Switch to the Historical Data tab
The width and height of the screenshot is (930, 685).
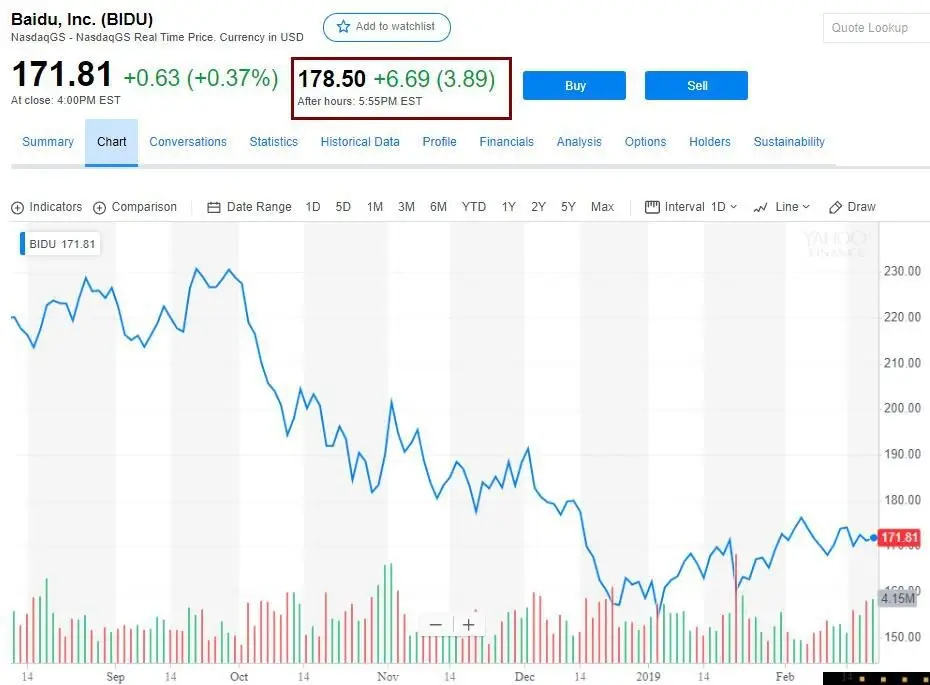pyautogui.click(x=360, y=142)
